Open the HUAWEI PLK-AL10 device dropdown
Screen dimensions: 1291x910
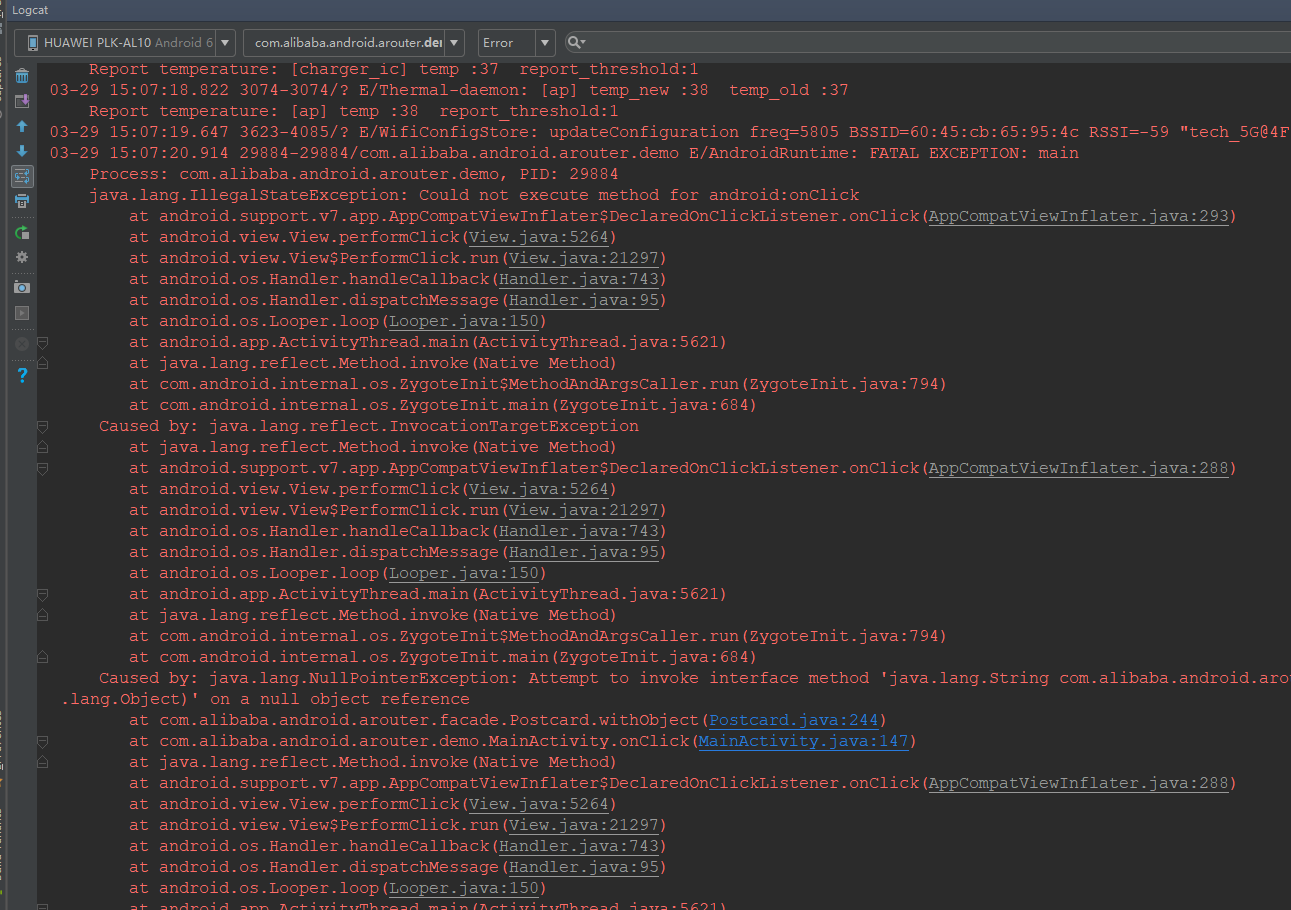click(125, 43)
